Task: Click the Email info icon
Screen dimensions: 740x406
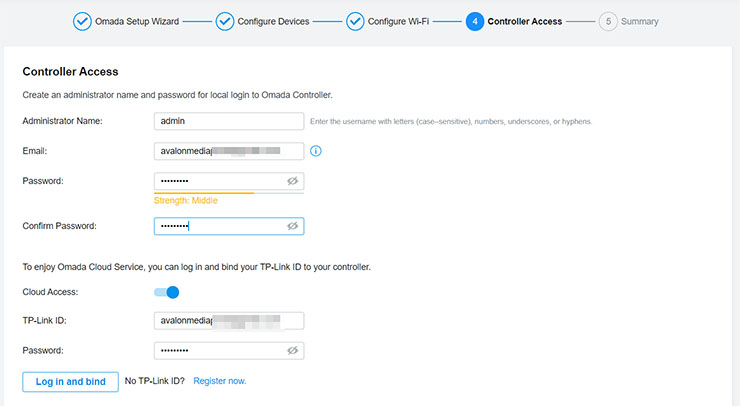Action: tap(316, 151)
